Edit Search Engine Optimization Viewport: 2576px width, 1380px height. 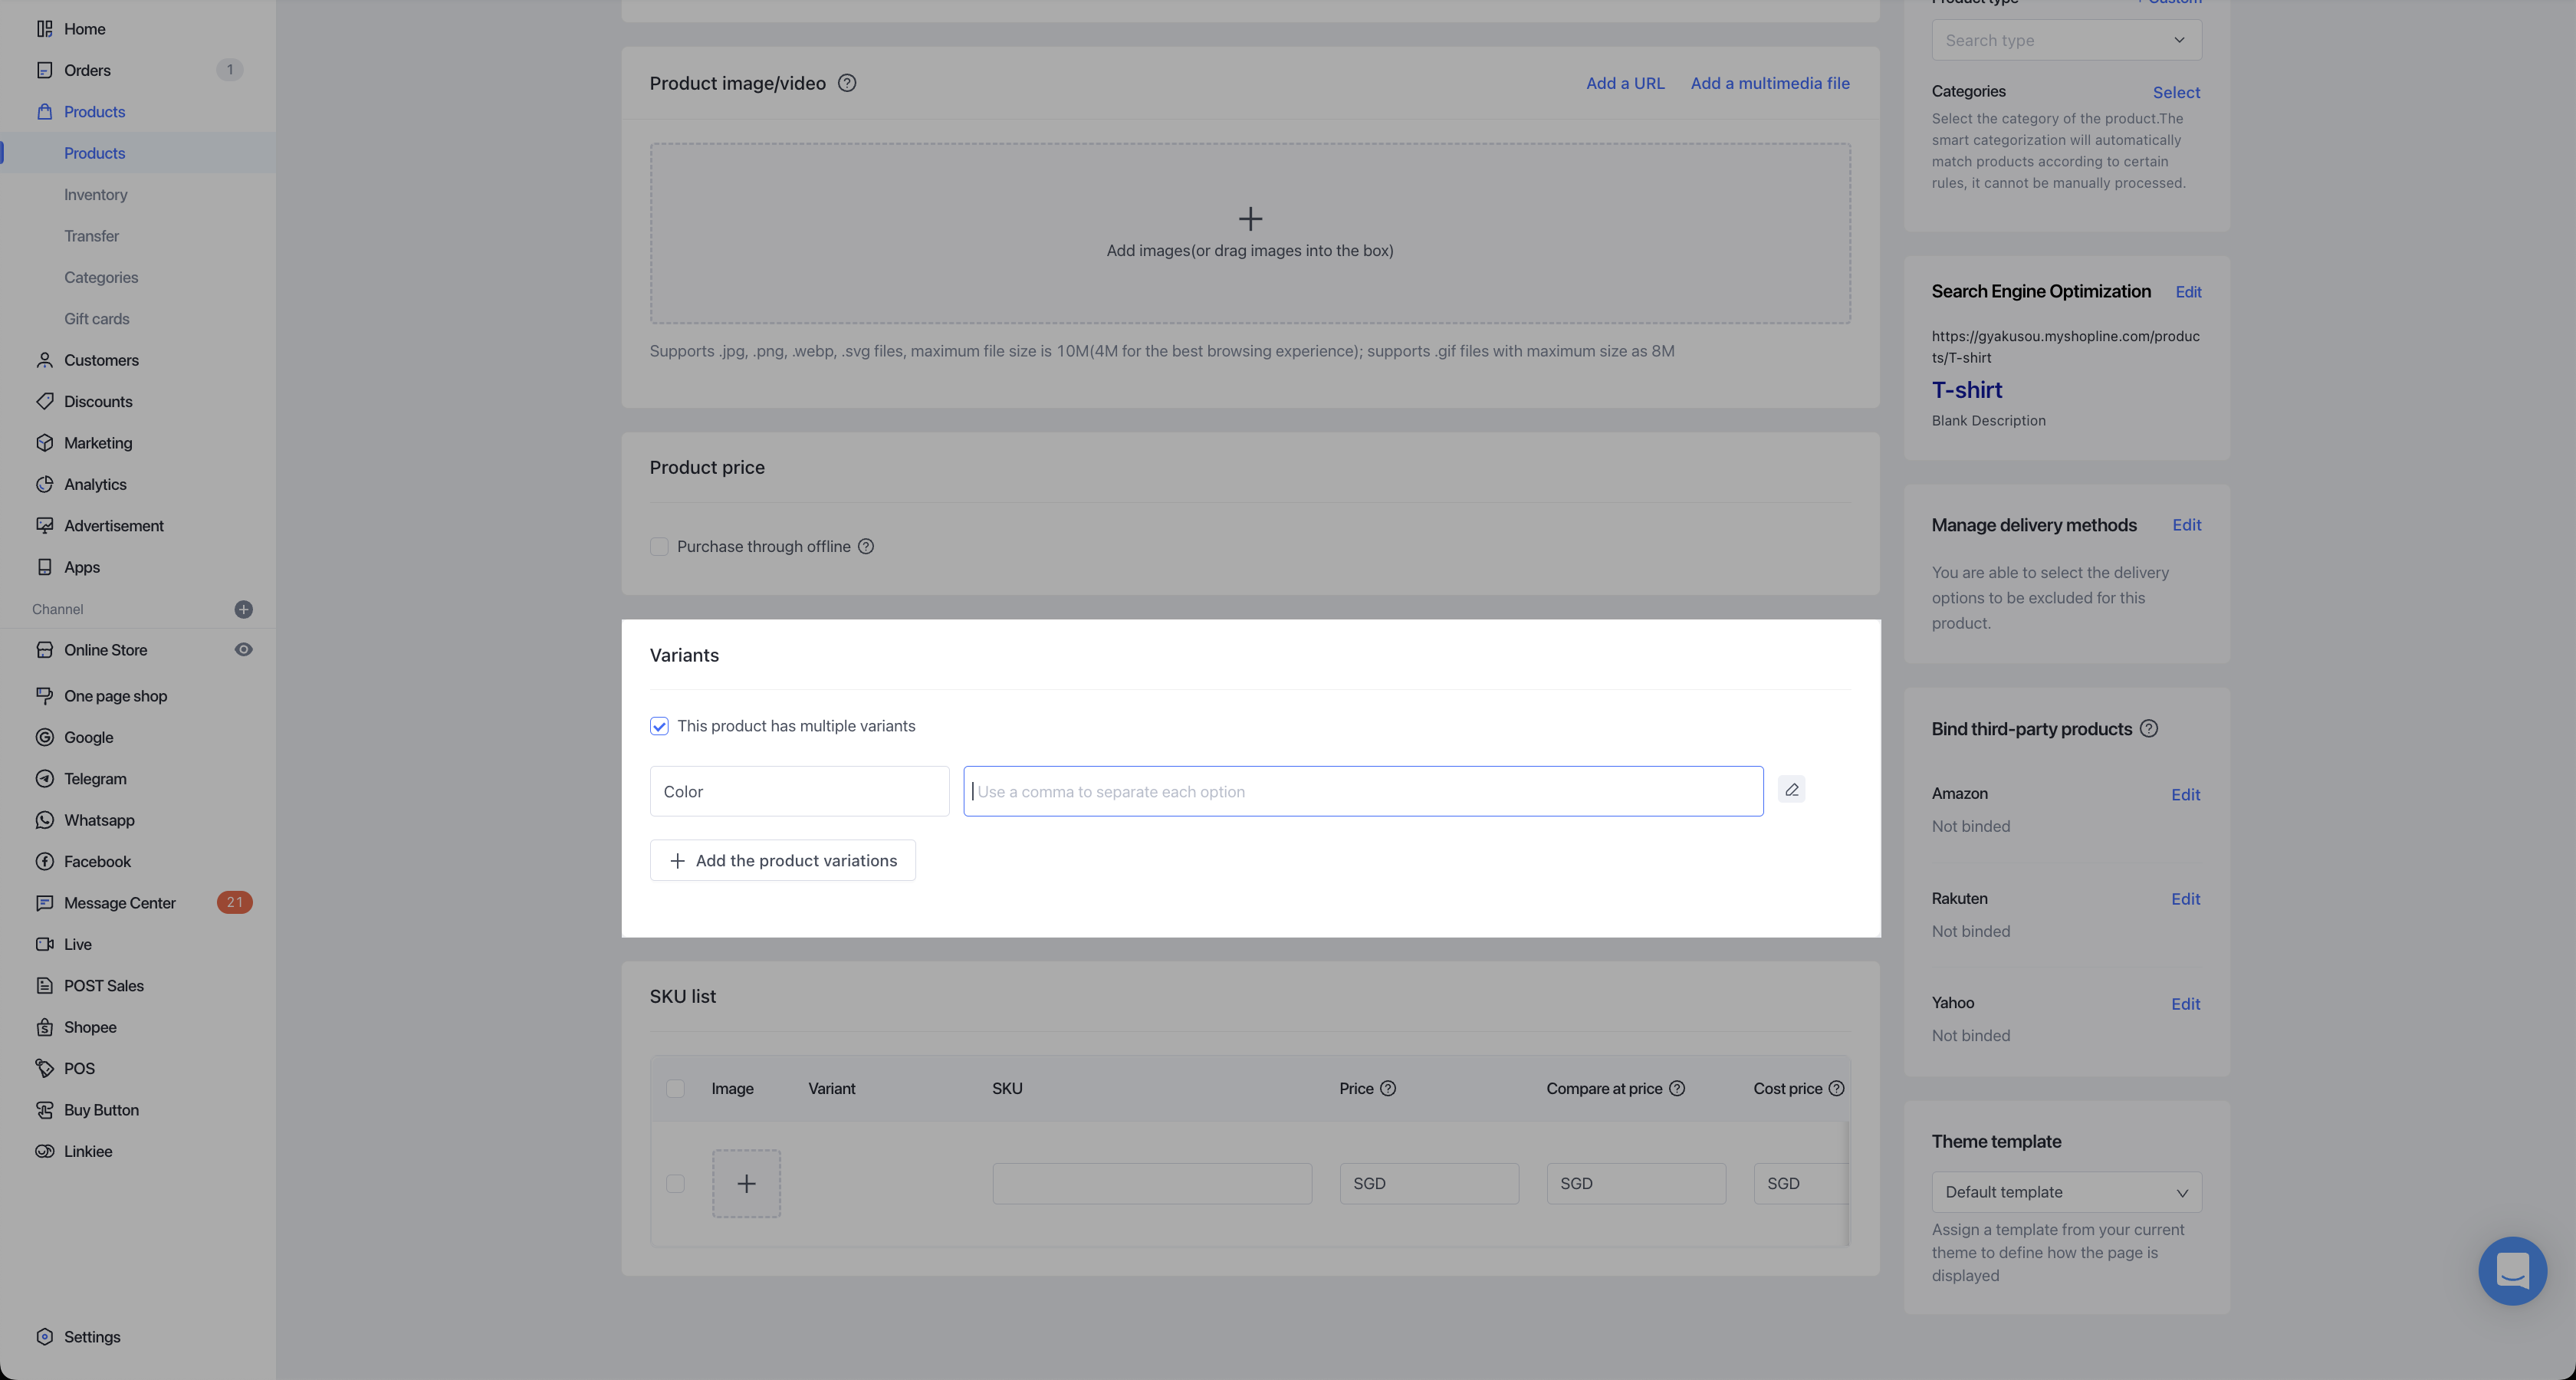click(2188, 292)
